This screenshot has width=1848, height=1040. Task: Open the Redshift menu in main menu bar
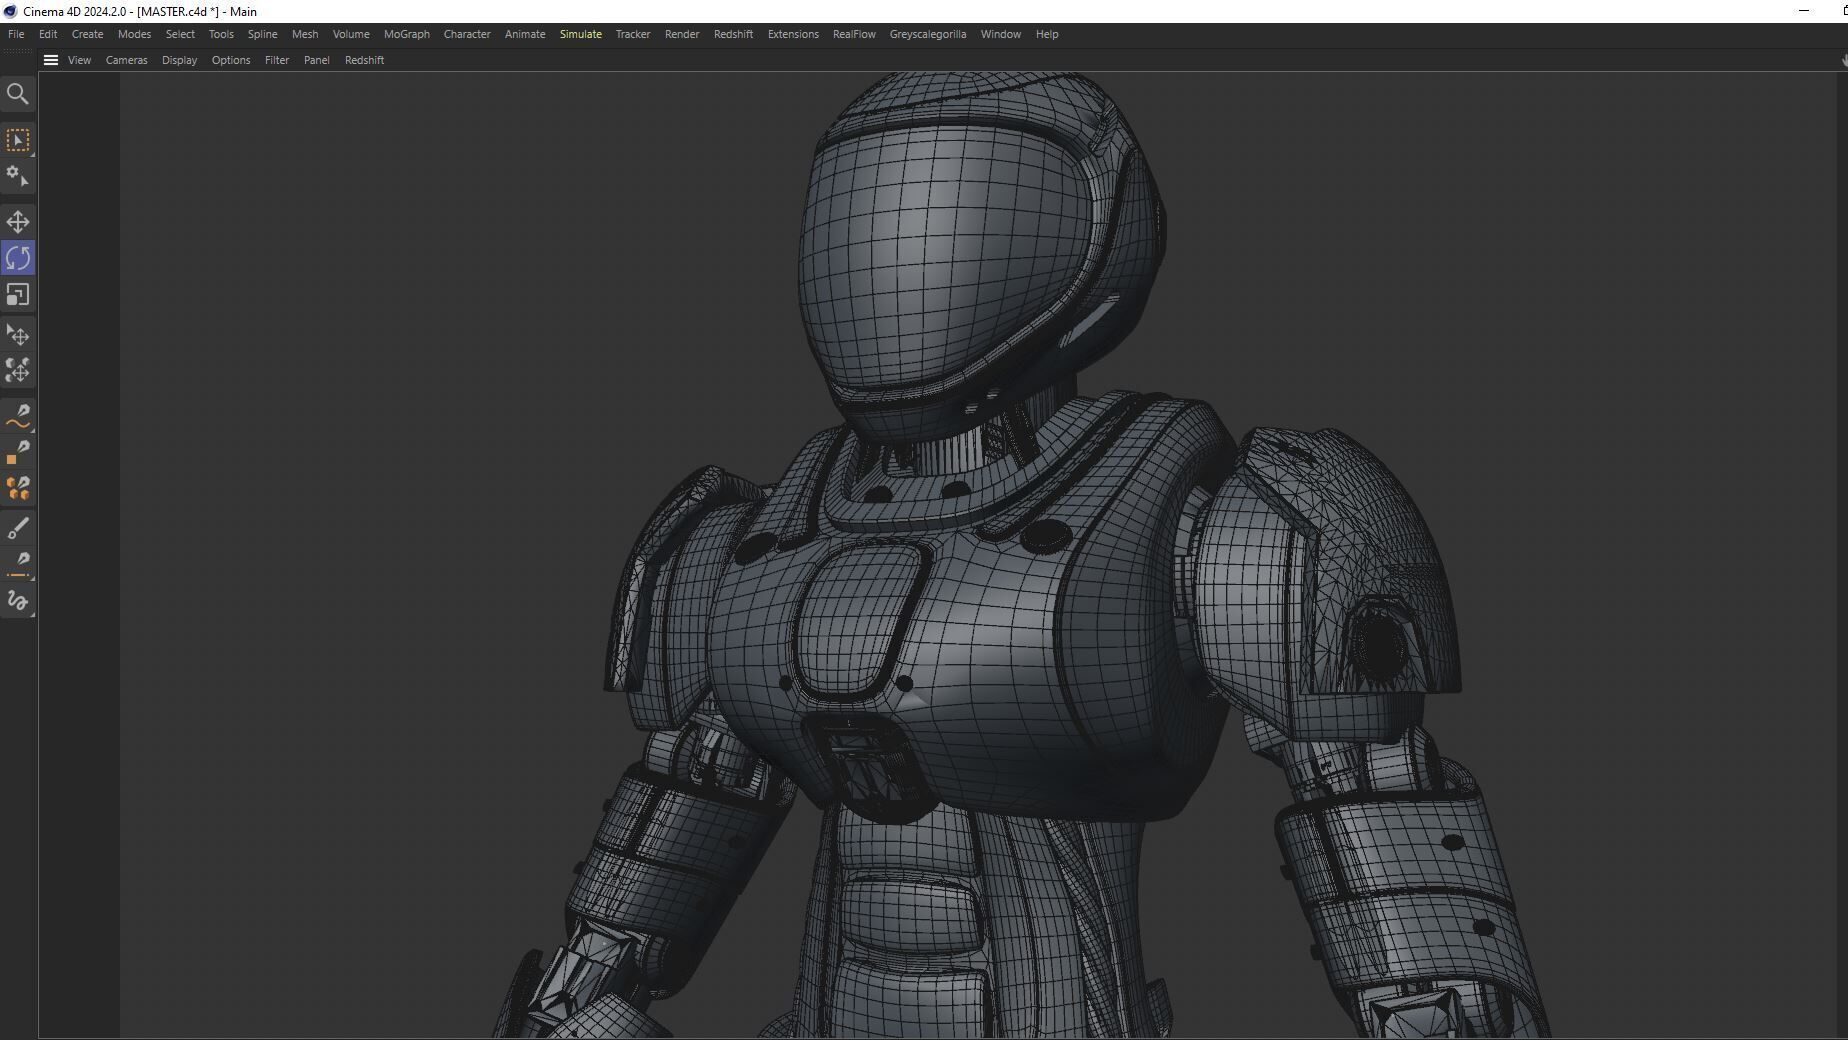[733, 34]
